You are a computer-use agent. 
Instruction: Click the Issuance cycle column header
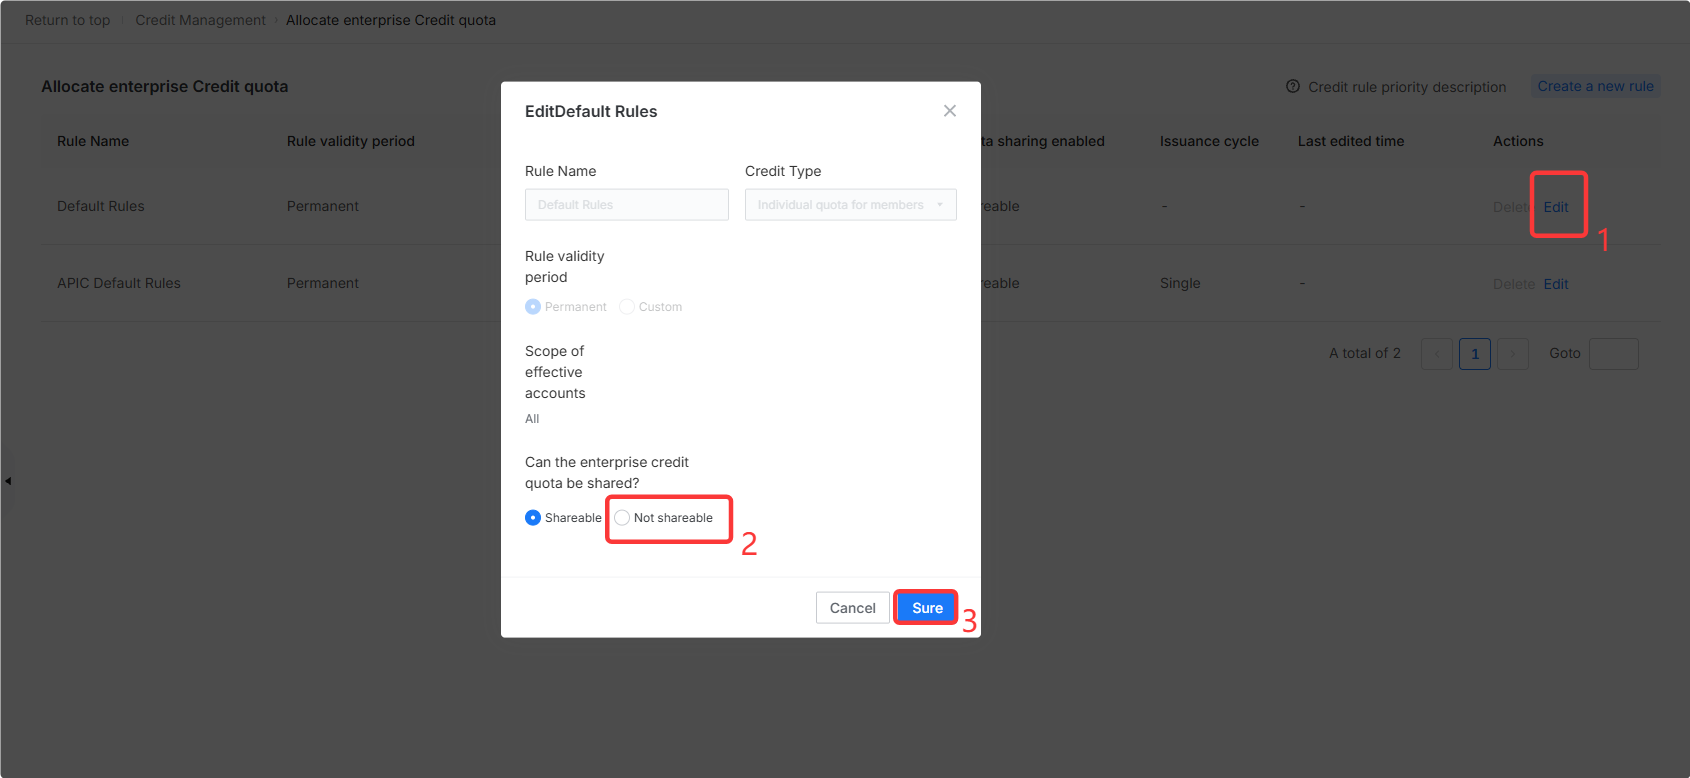[1210, 141]
